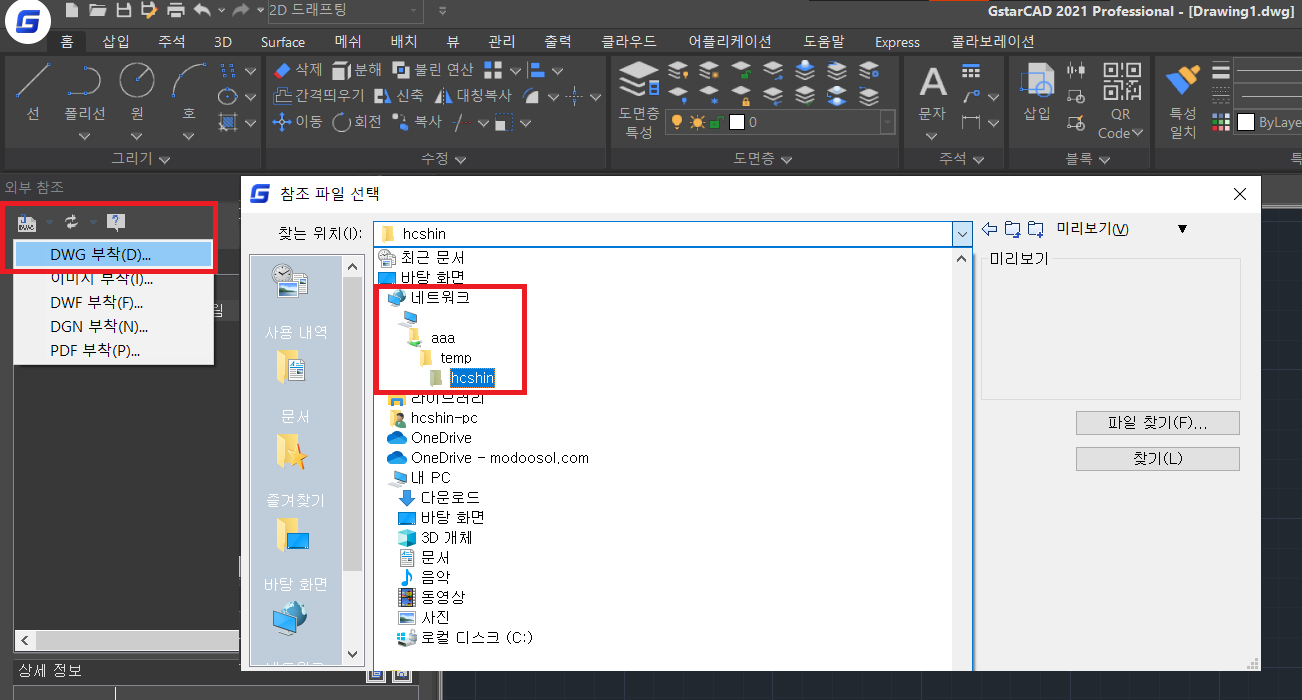Toggle layer 0 lock icon
Screen dimensions: 1302x700
717,122
